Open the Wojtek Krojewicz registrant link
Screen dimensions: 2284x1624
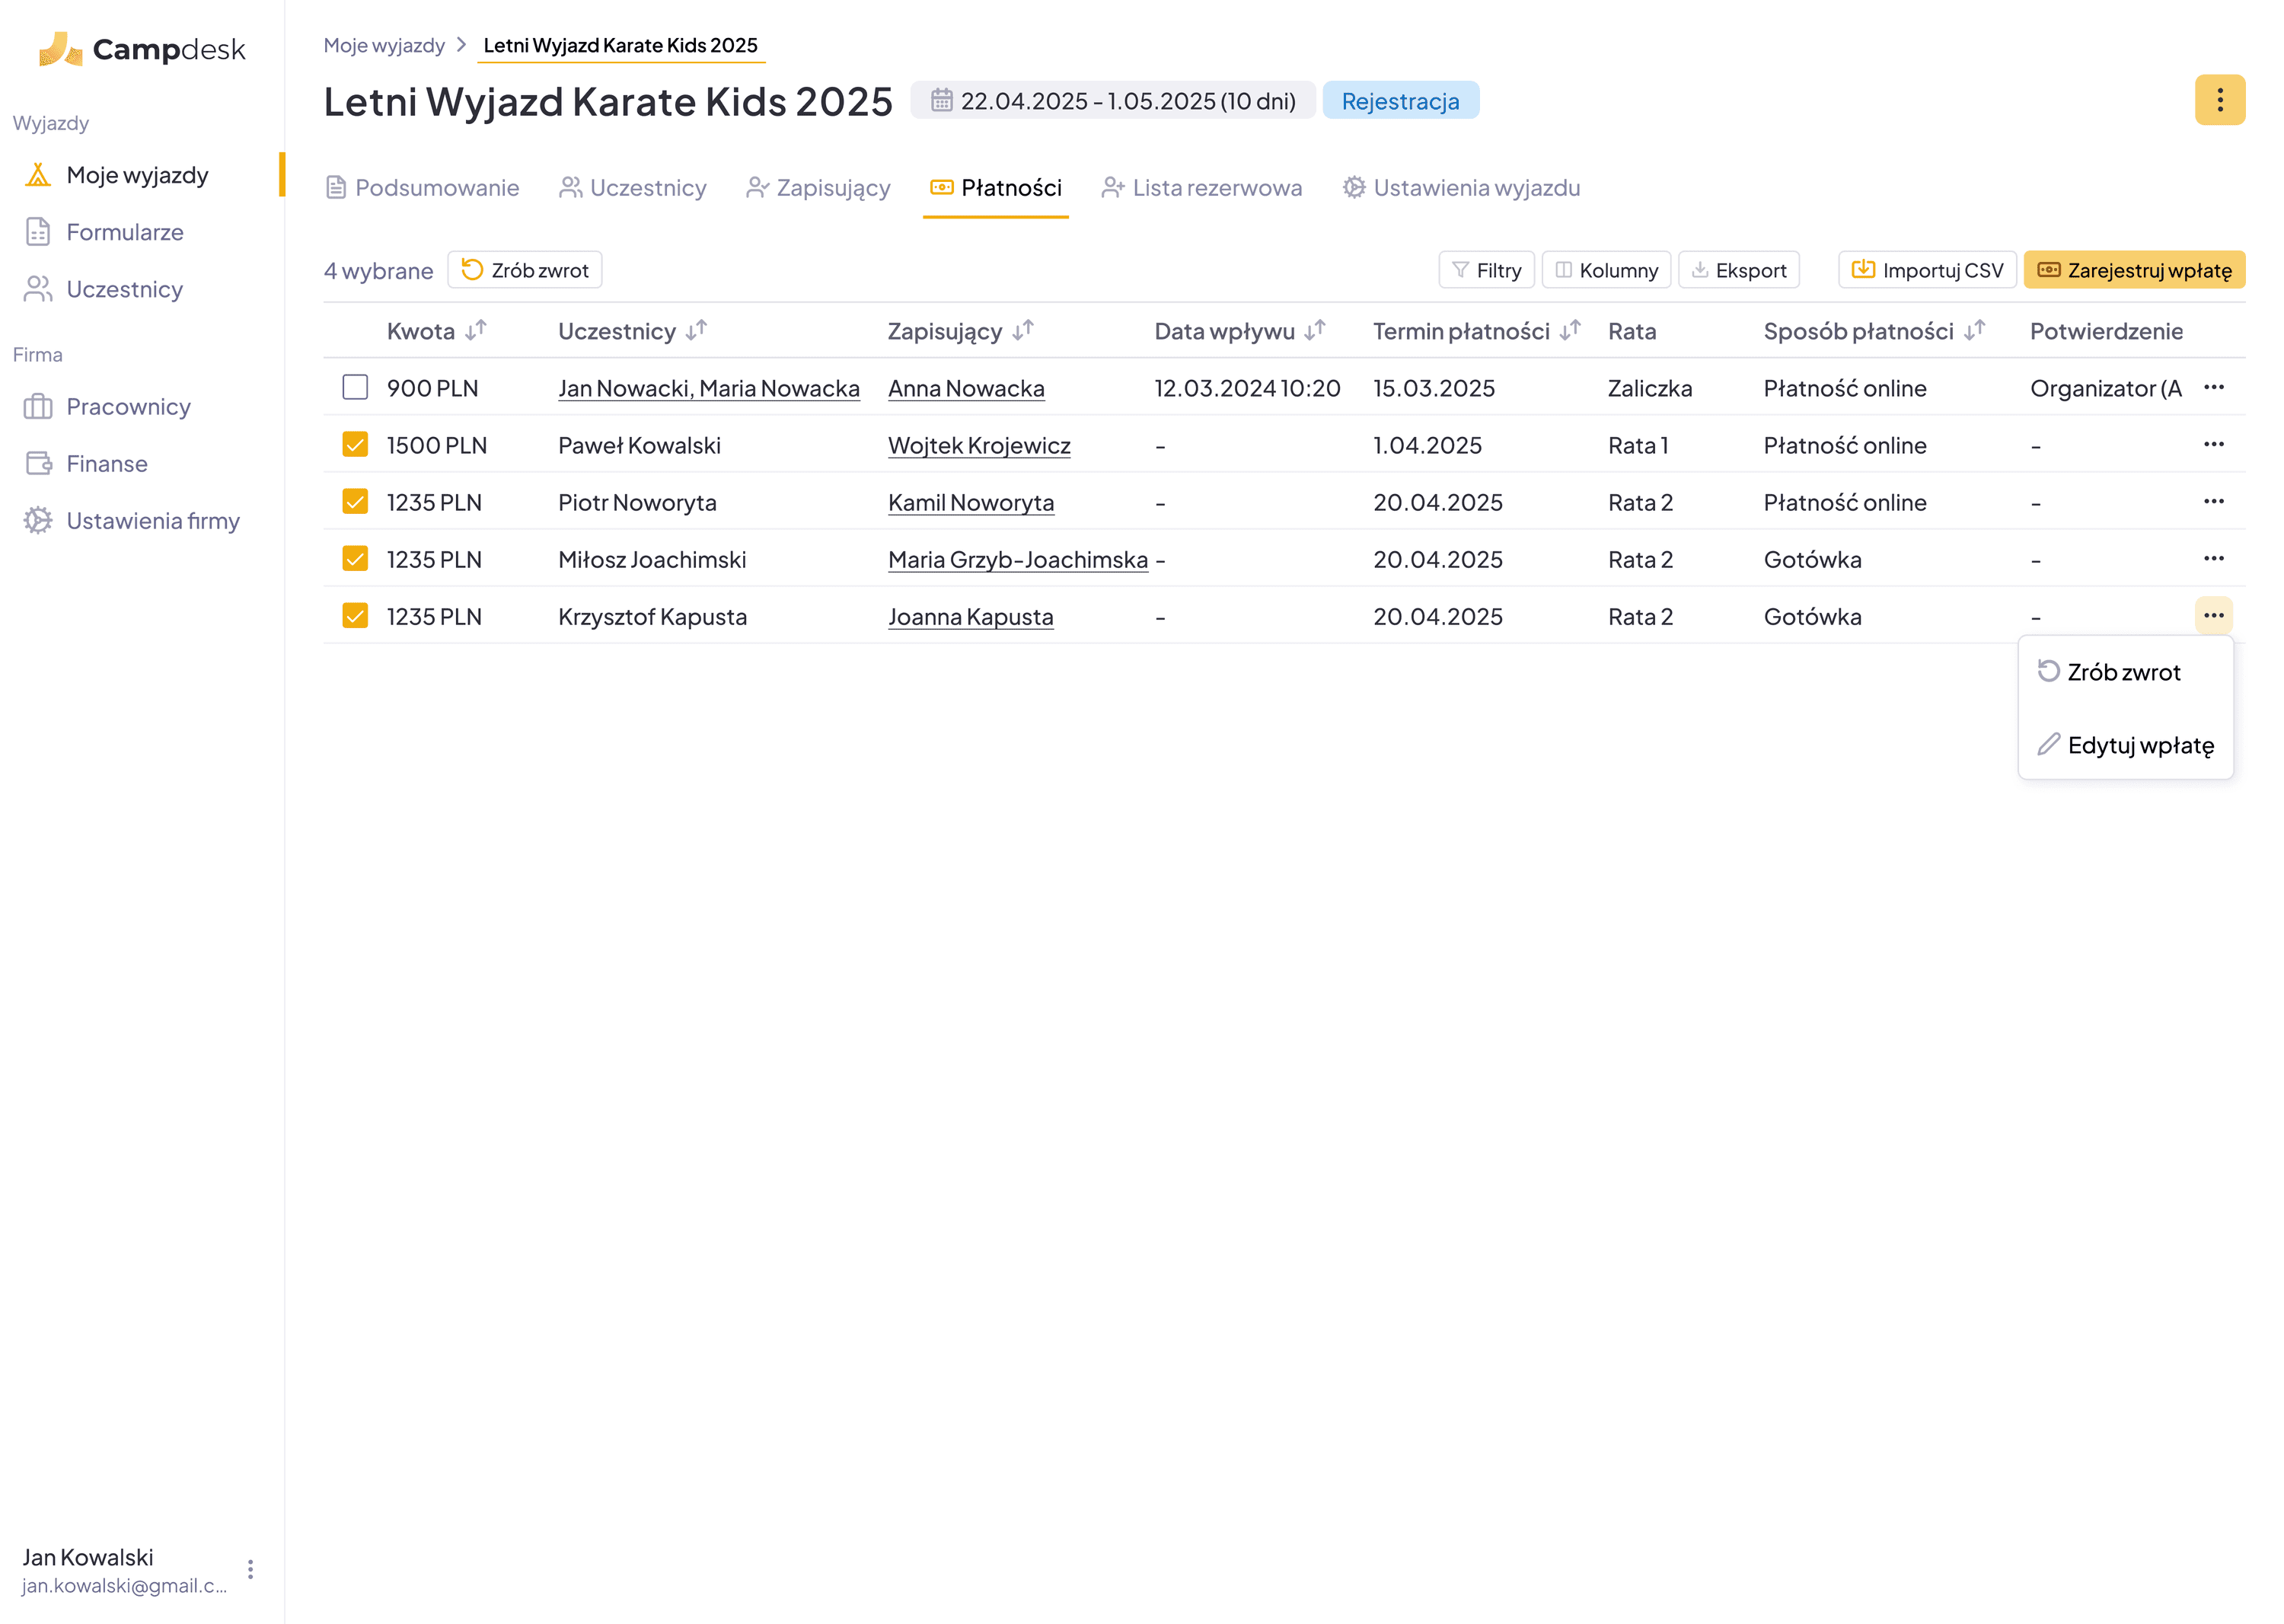(979, 445)
